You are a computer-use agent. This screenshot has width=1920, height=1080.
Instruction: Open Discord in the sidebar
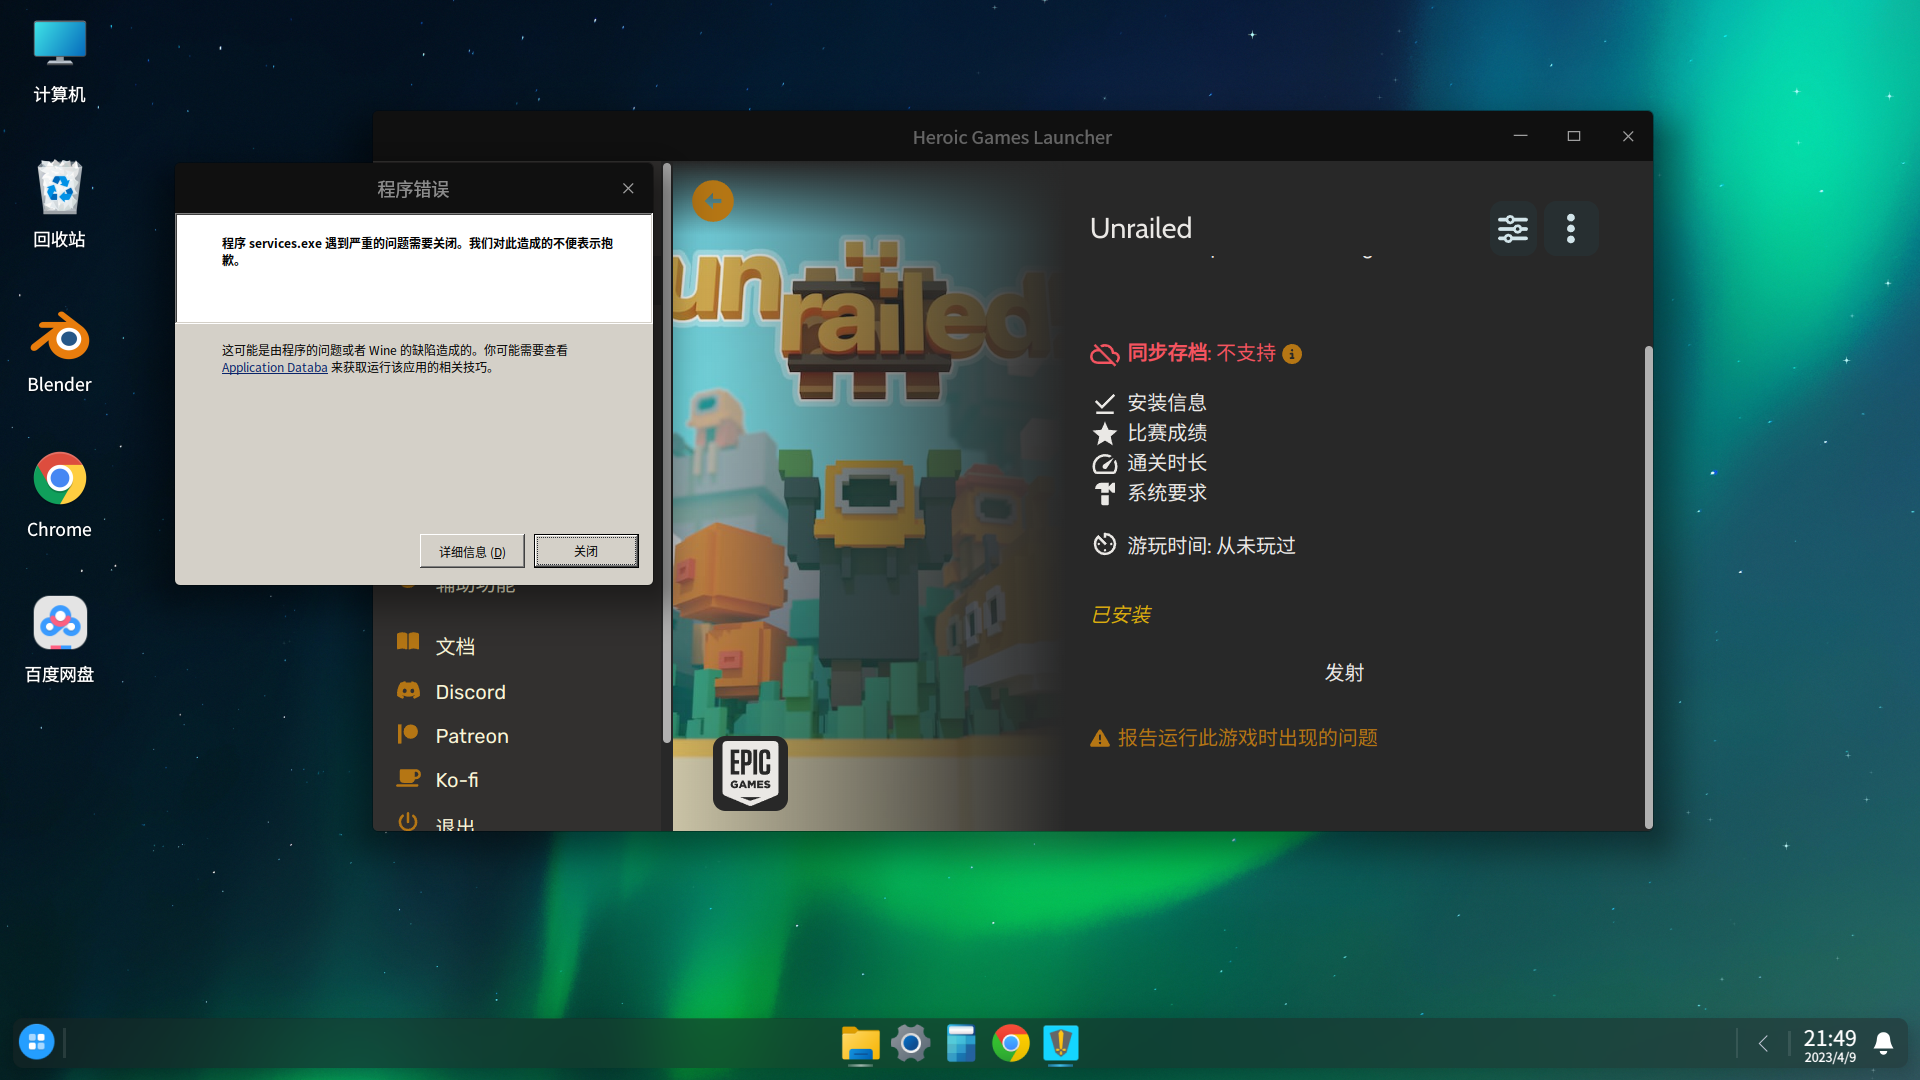[470, 692]
